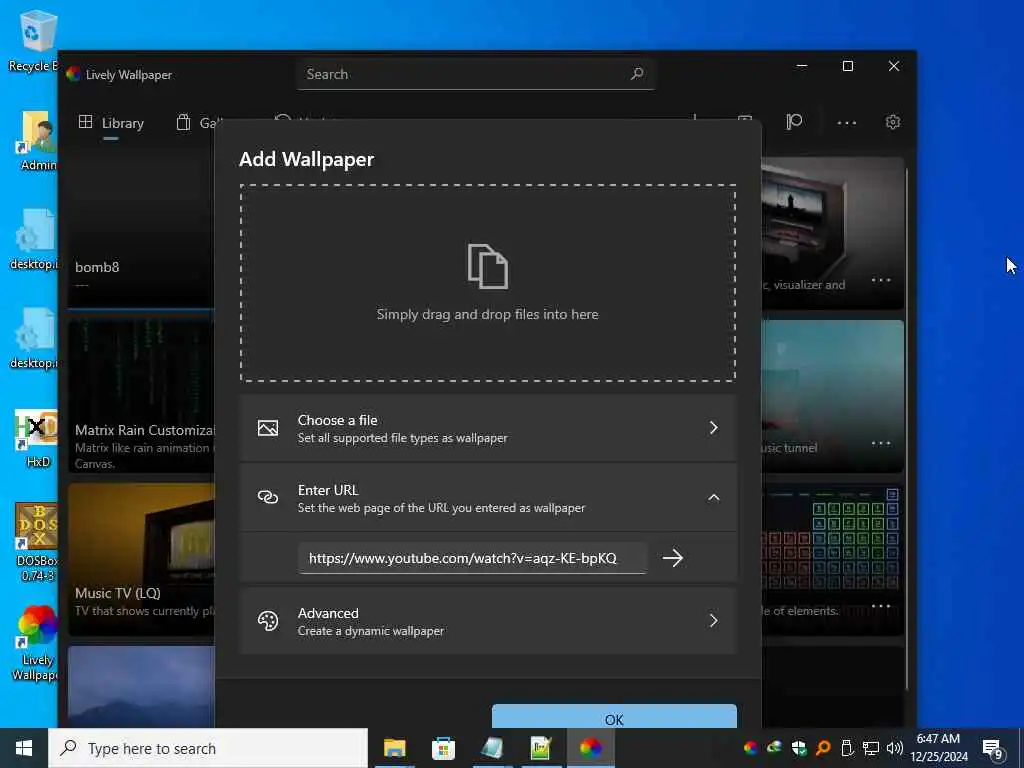Click the Library grid icon
The width and height of the screenshot is (1024, 768).
86,122
